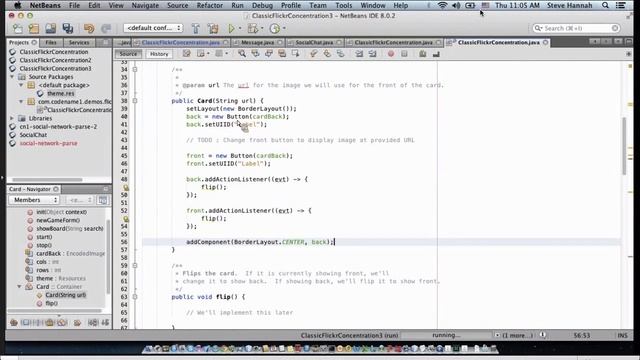
Task: Toggle Navigator sort by name button
Action: coord(93,322)
